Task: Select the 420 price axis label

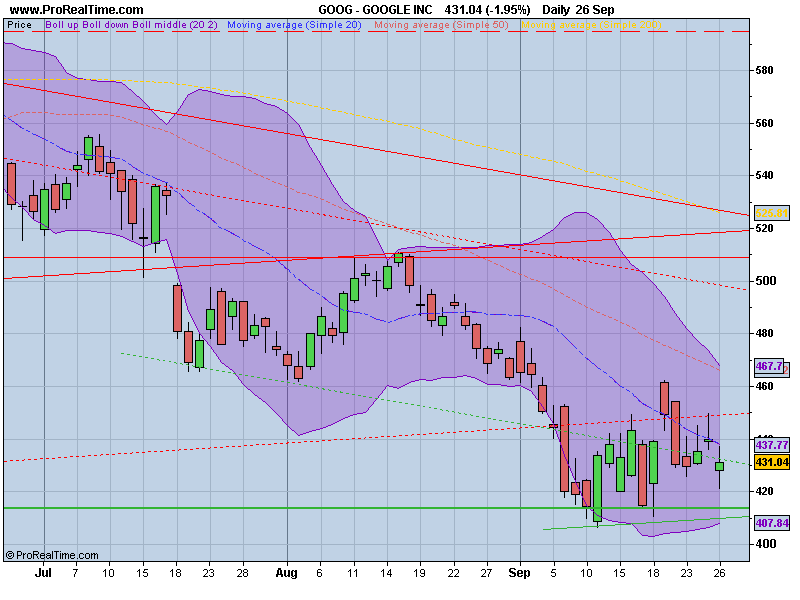Action: [764, 491]
